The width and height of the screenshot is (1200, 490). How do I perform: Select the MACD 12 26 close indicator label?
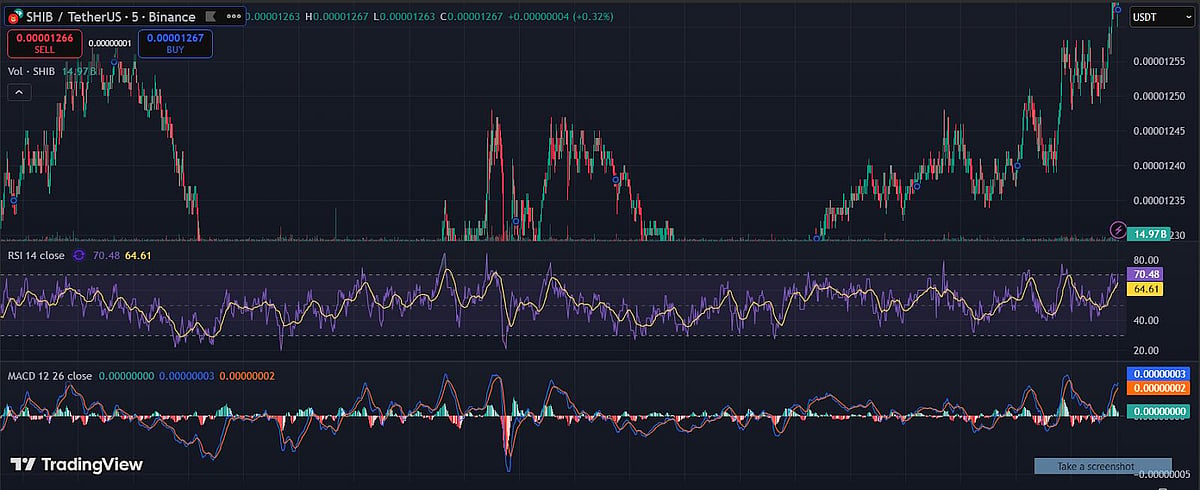pos(50,376)
